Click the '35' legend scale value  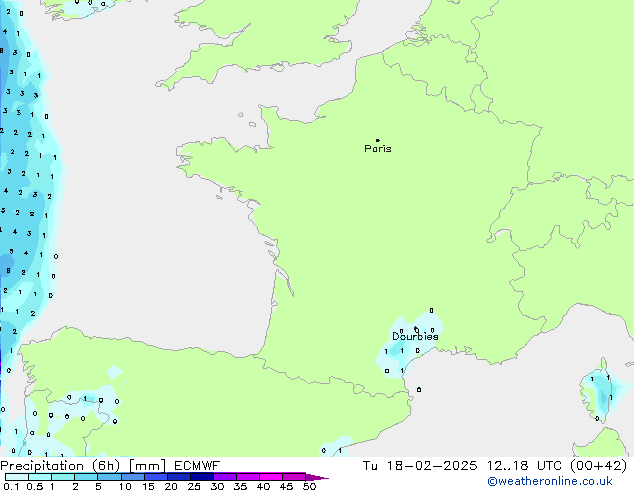click(240, 486)
